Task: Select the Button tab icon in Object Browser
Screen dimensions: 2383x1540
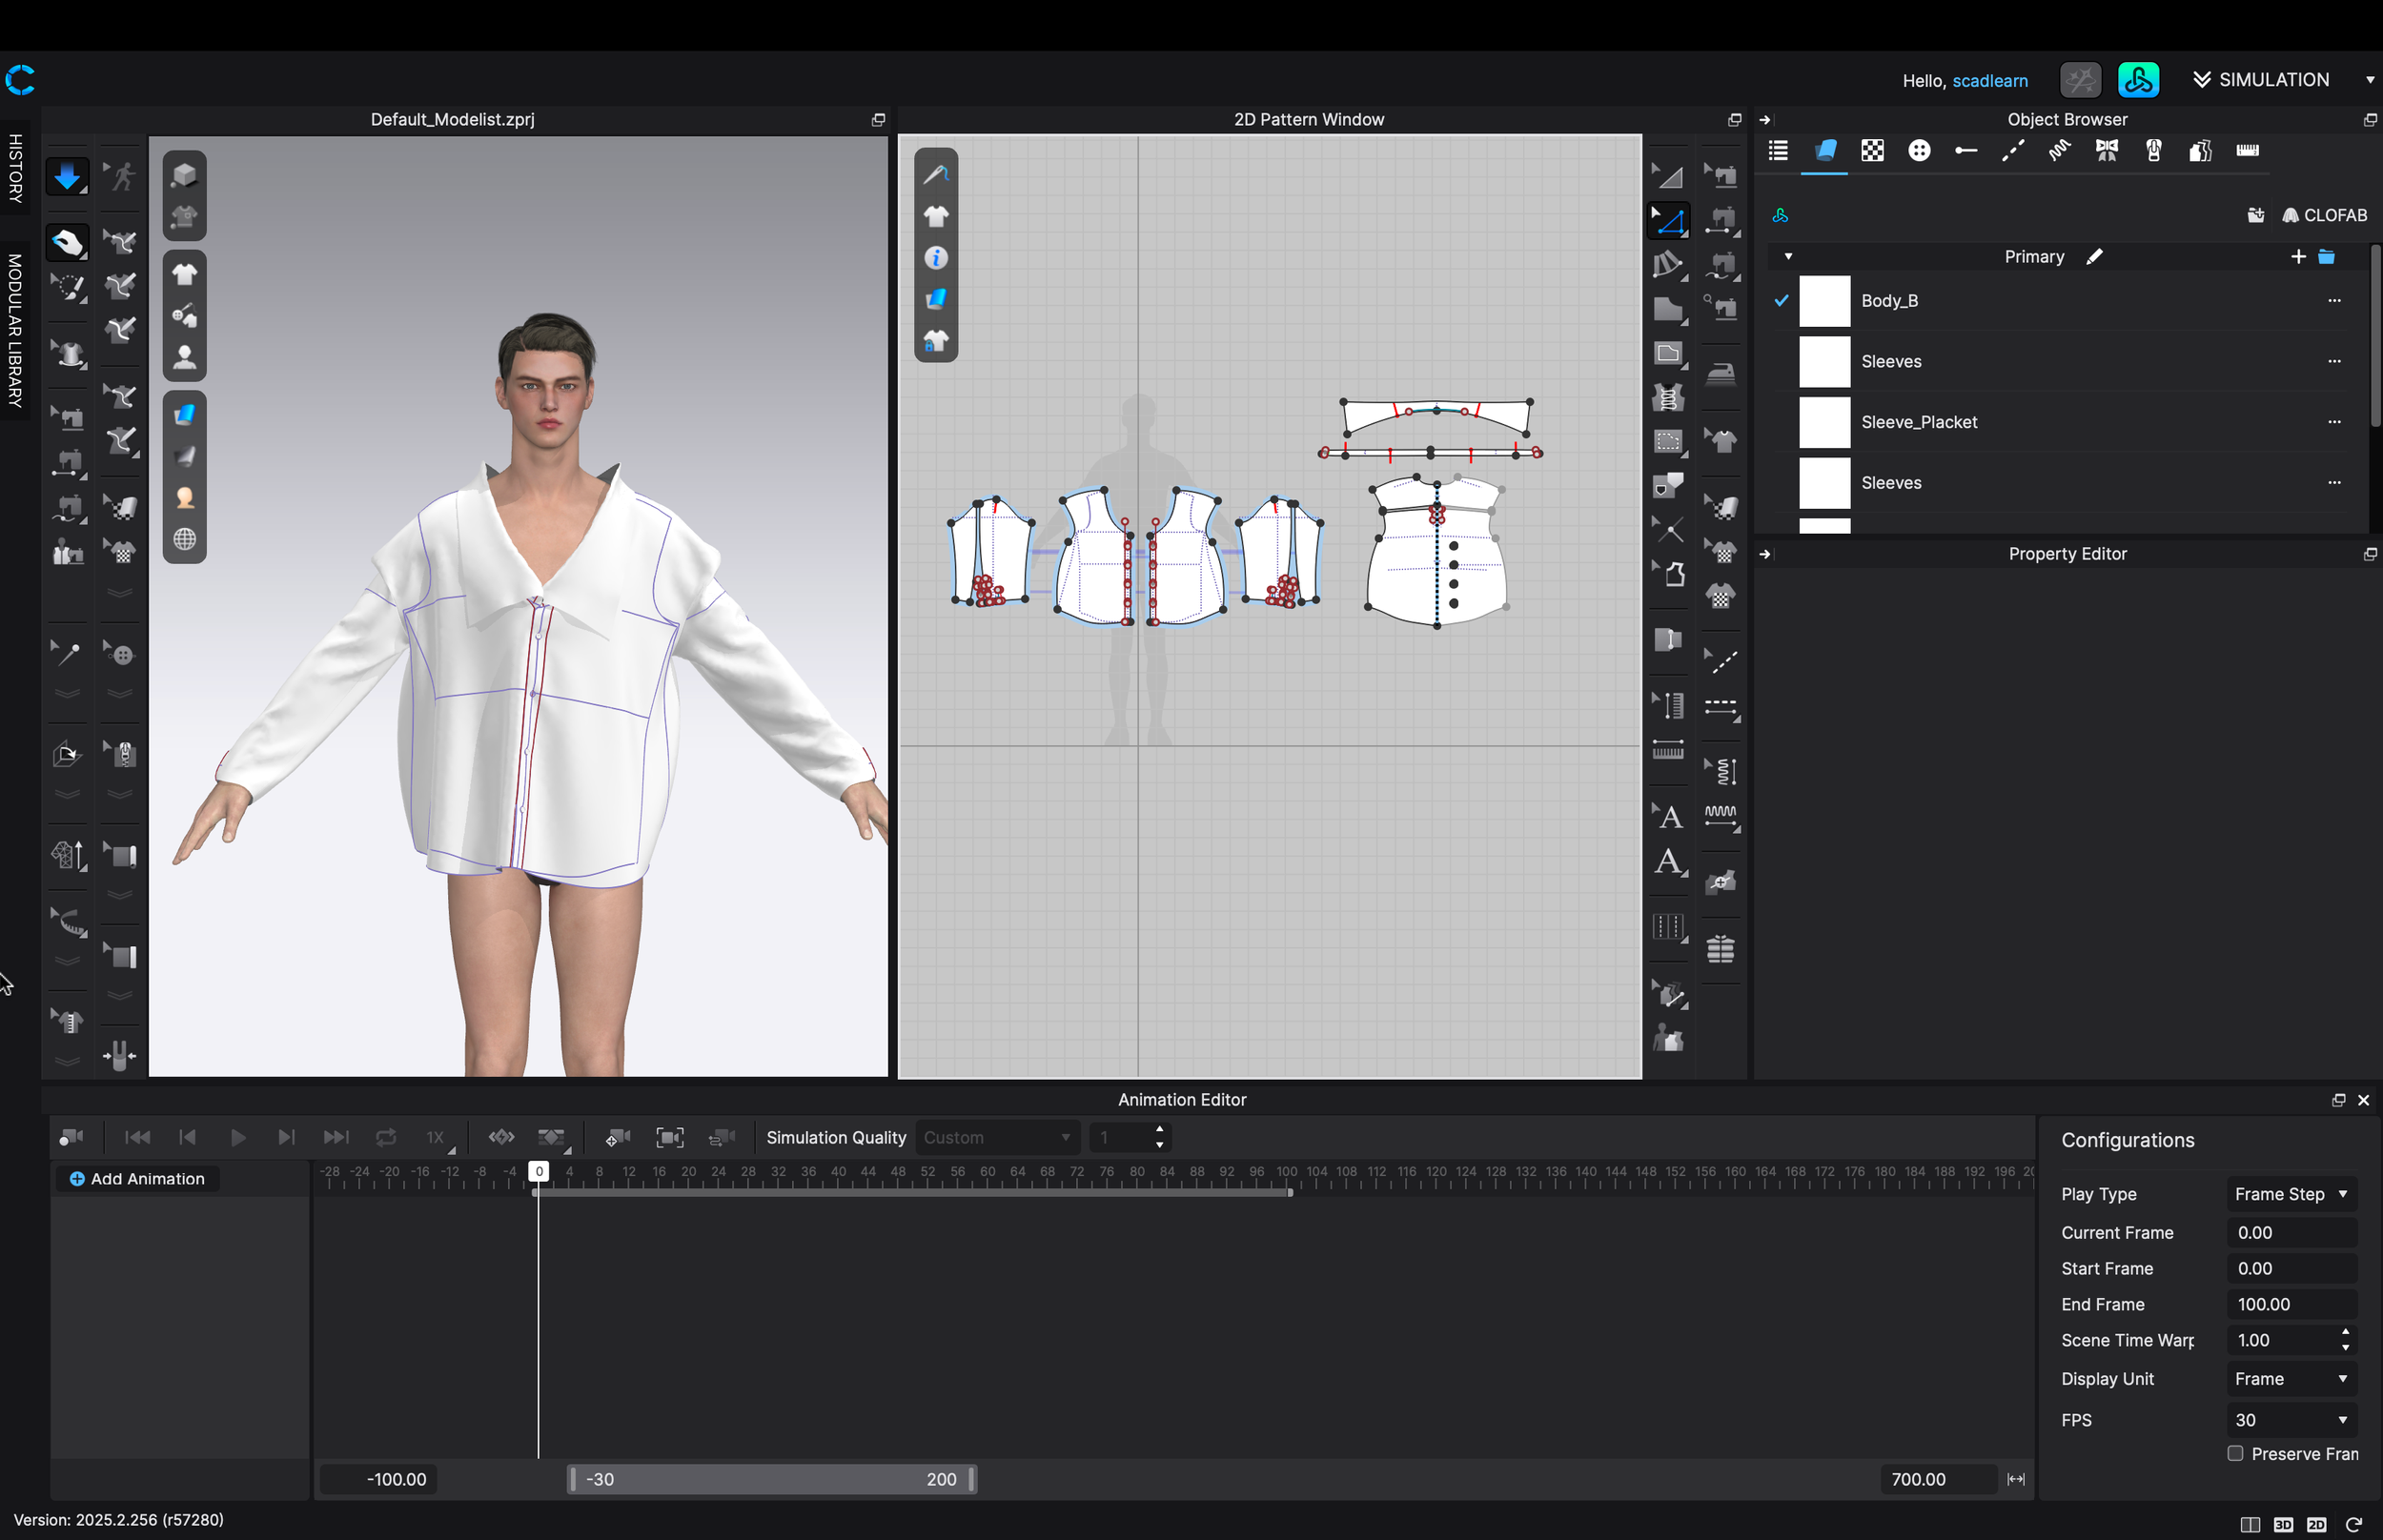Action: pyautogui.click(x=1918, y=151)
